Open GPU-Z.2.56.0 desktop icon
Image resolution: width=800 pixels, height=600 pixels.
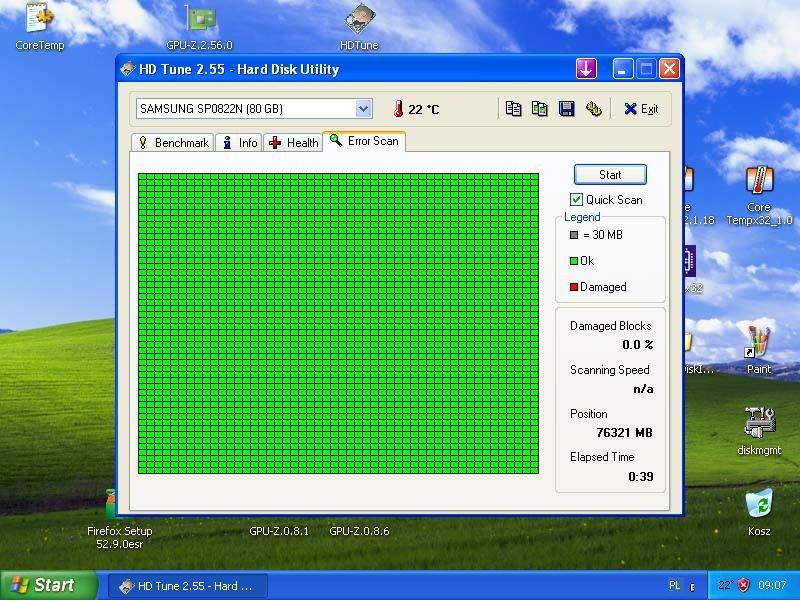coord(199,26)
